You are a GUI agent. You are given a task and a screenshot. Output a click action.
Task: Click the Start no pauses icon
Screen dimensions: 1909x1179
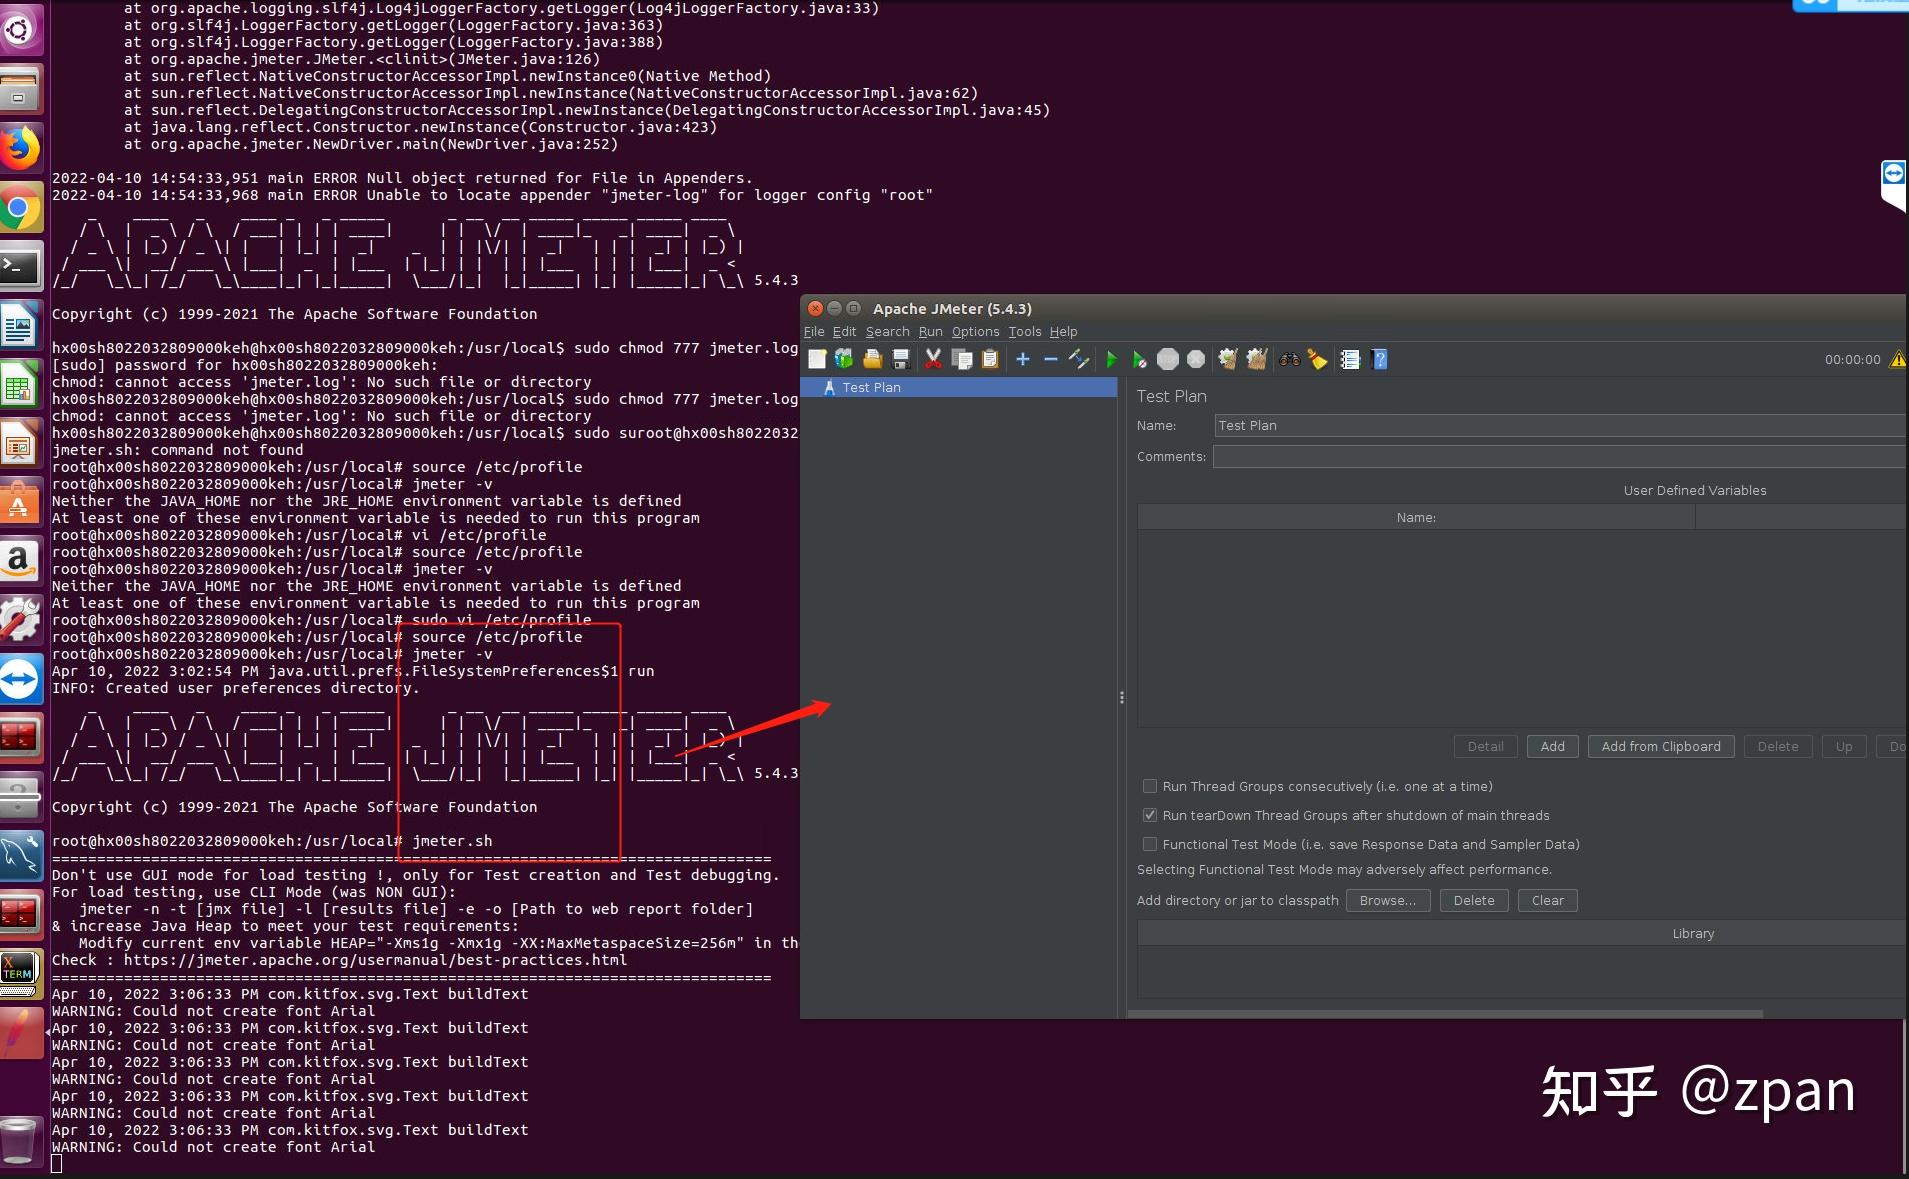(1139, 359)
